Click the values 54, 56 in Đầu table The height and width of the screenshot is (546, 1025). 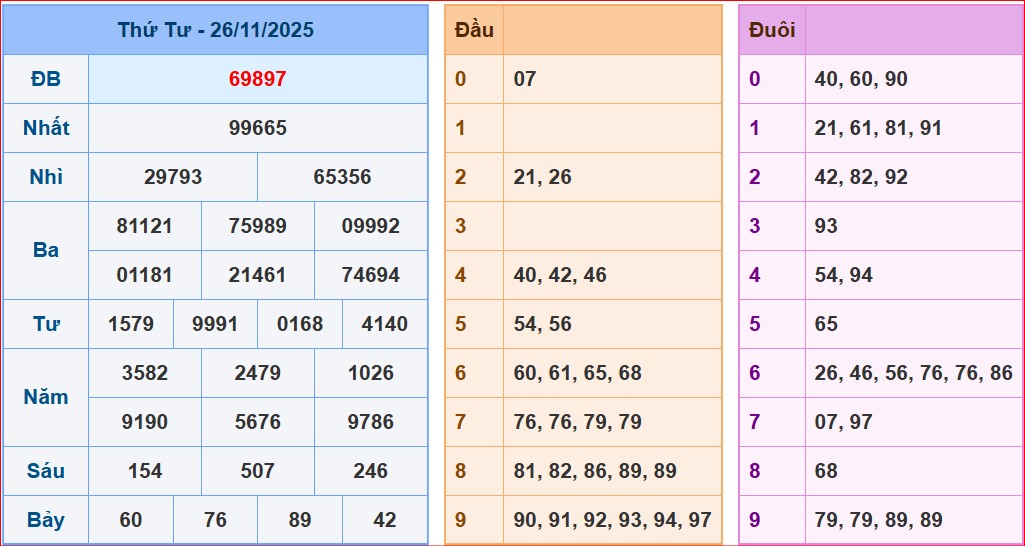pyautogui.click(x=543, y=324)
